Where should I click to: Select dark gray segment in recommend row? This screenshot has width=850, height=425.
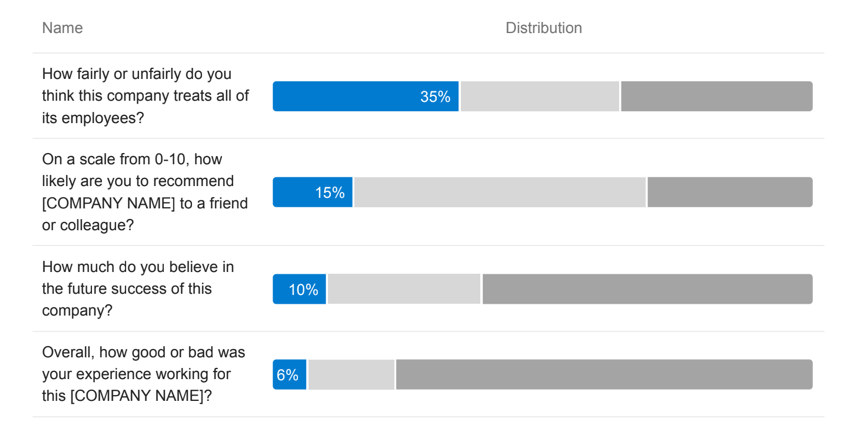[x=729, y=193]
